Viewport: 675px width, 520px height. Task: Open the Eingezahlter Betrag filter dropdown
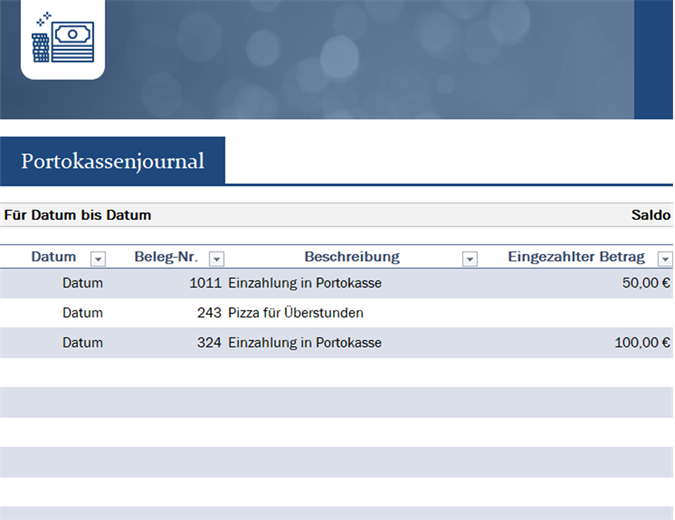pos(665,259)
